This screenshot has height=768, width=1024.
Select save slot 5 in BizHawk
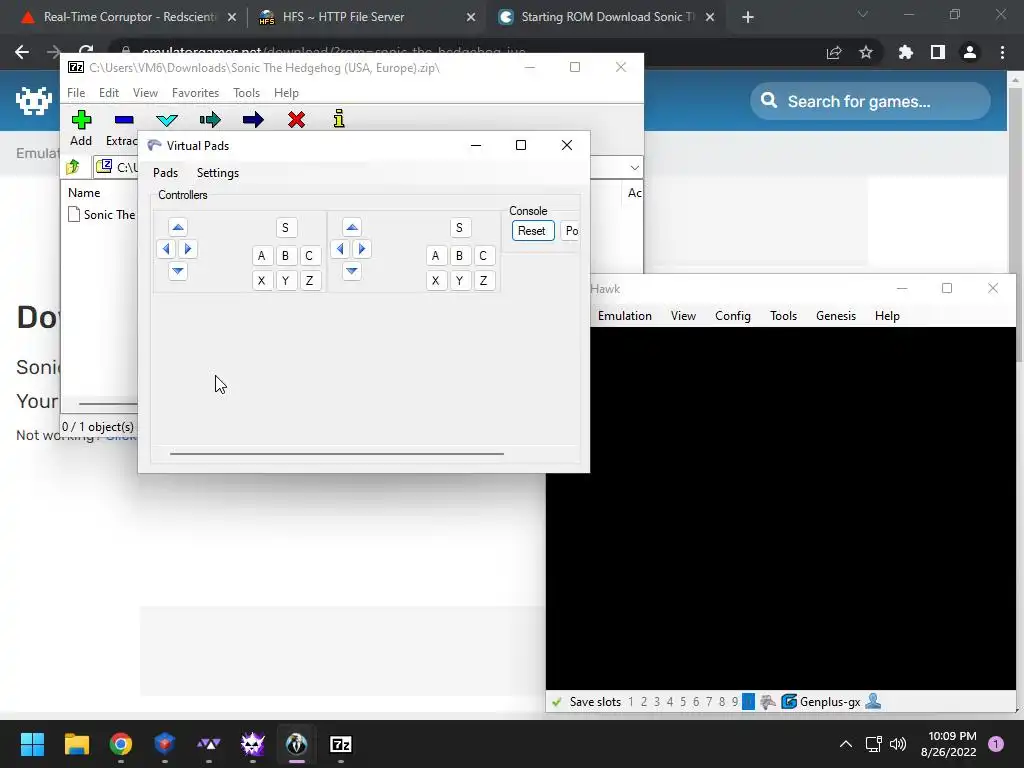point(683,702)
